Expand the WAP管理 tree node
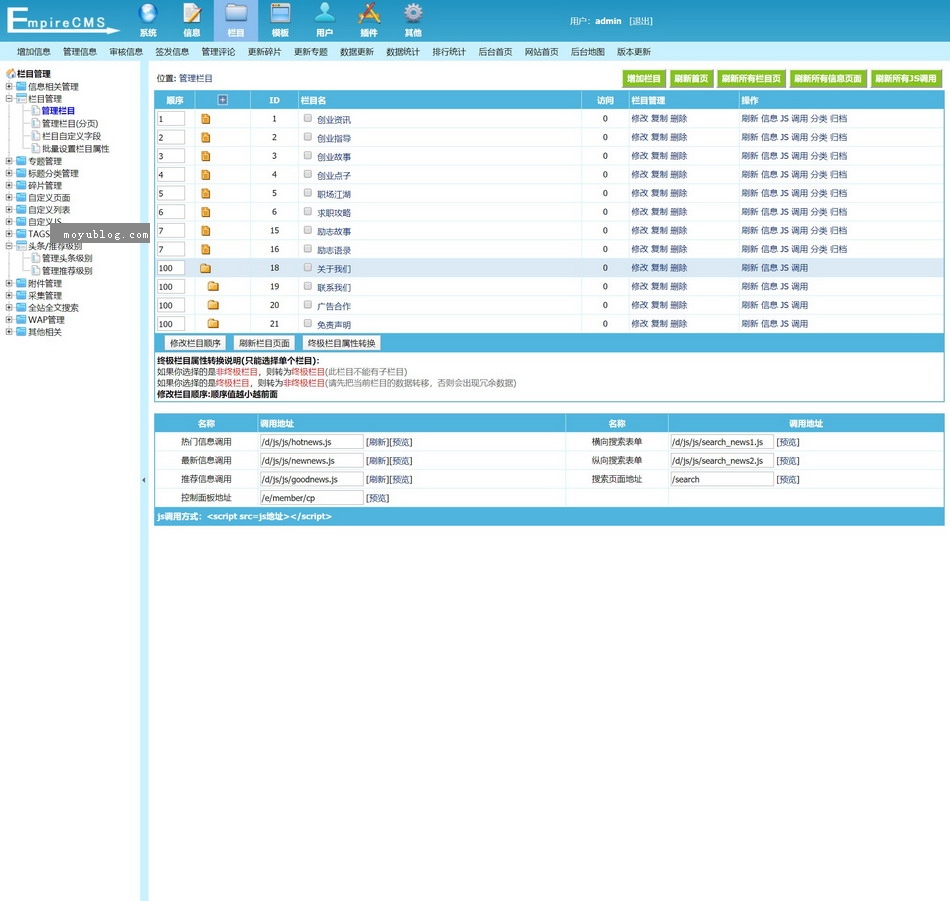 click(x=9, y=320)
